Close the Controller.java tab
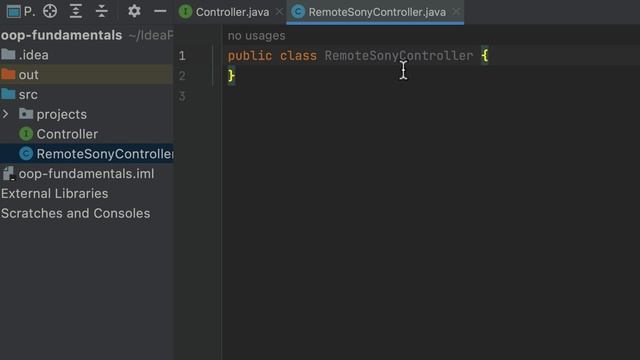Screen dimensions: 640x360 click(x=279, y=12)
